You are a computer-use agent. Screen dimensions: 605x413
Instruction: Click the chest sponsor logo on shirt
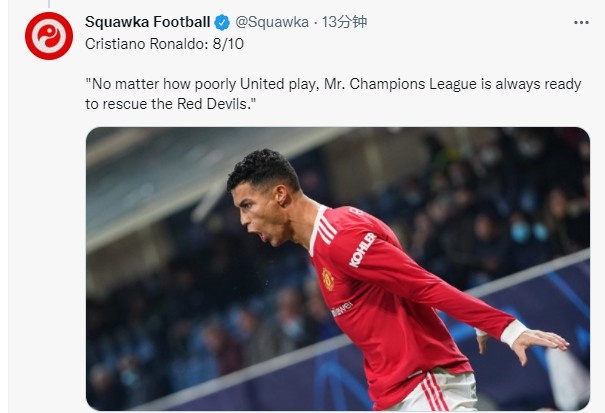coord(342,309)
